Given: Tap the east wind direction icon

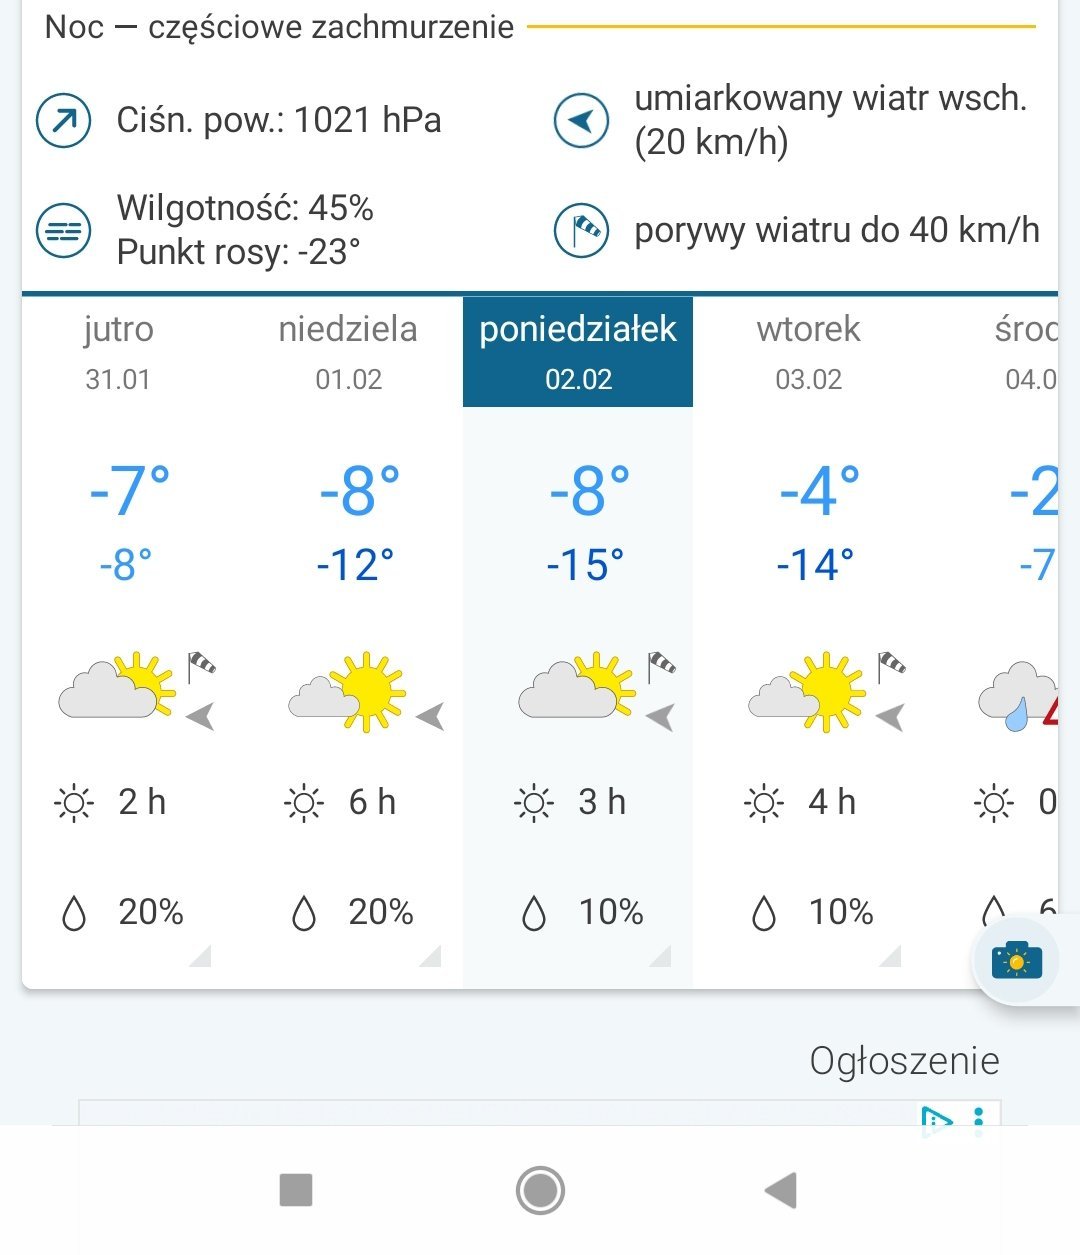Looking at the screenshot, I should 581,121.
